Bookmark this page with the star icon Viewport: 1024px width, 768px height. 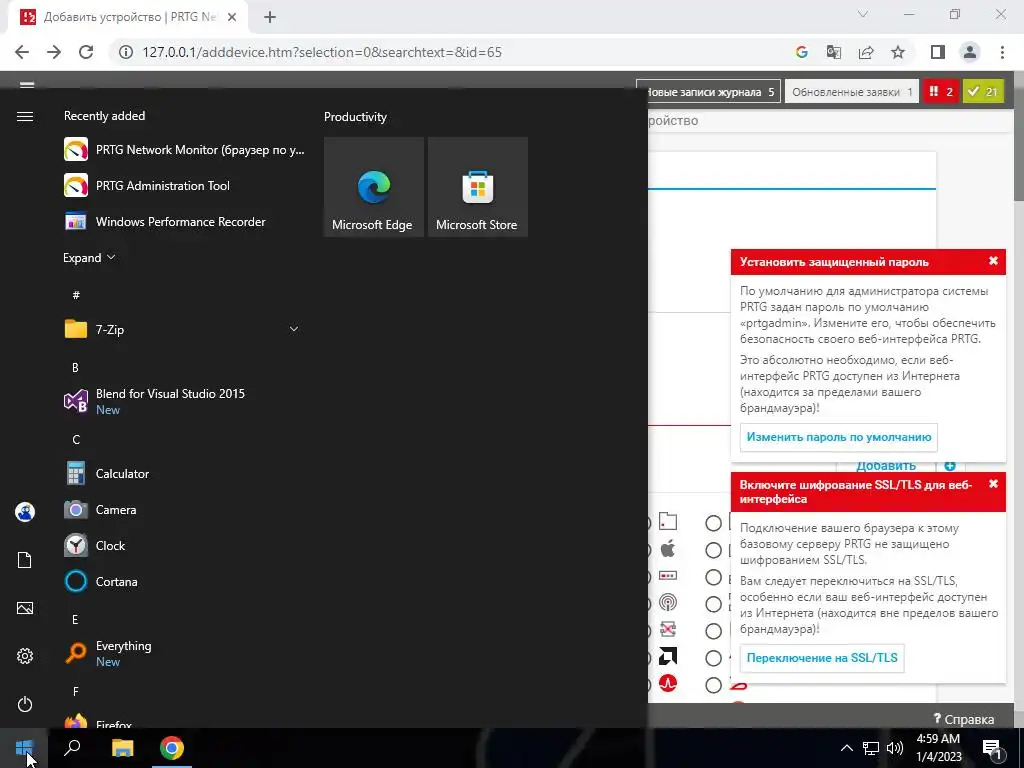tap(899, 52)
